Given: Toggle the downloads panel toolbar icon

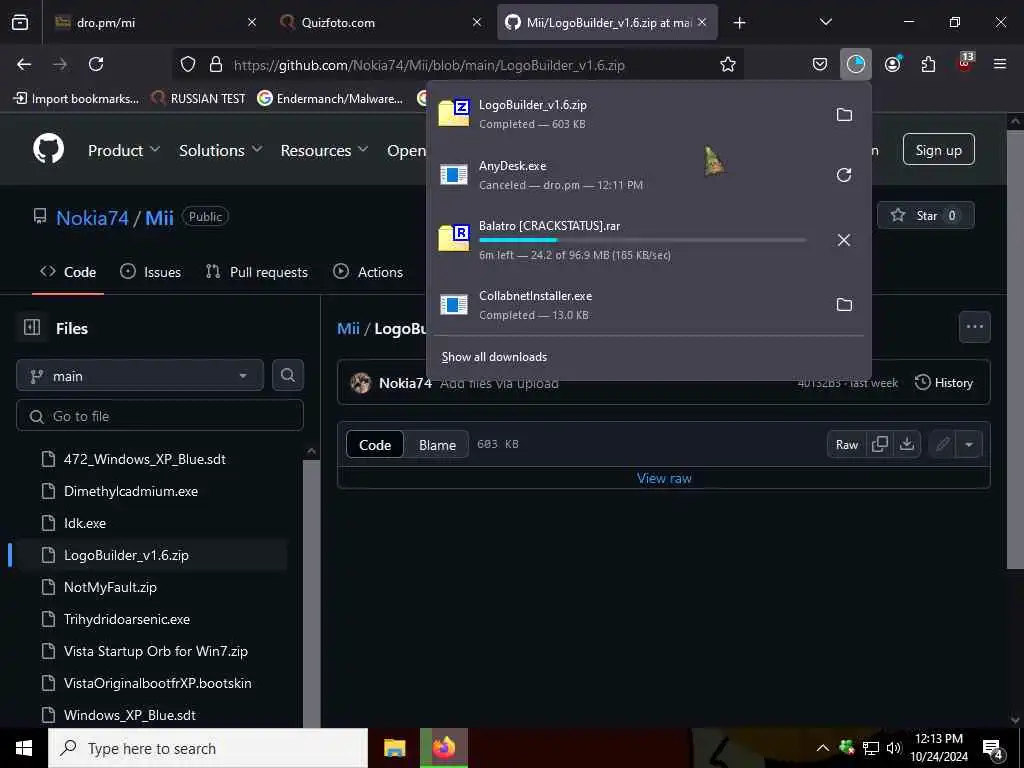Looking at the screenshot, I should tap(856, 64).
